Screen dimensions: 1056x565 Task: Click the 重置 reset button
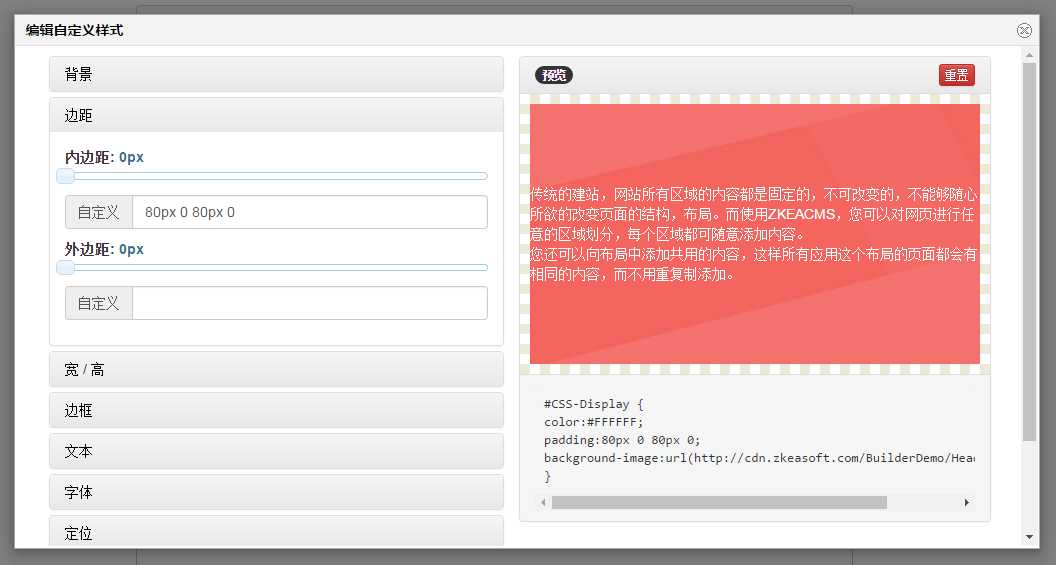coord(956,75)
